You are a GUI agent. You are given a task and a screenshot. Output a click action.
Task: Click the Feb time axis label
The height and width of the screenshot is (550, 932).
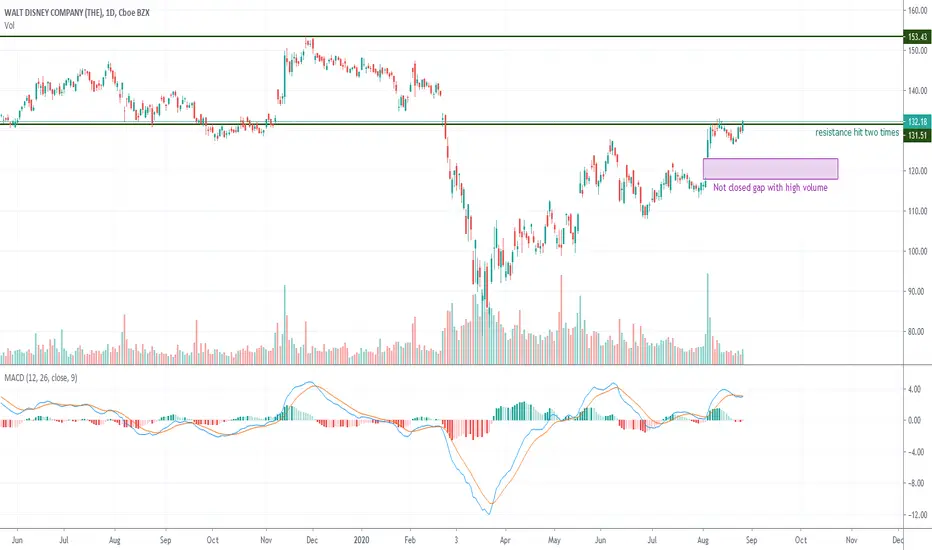(410, 540)
